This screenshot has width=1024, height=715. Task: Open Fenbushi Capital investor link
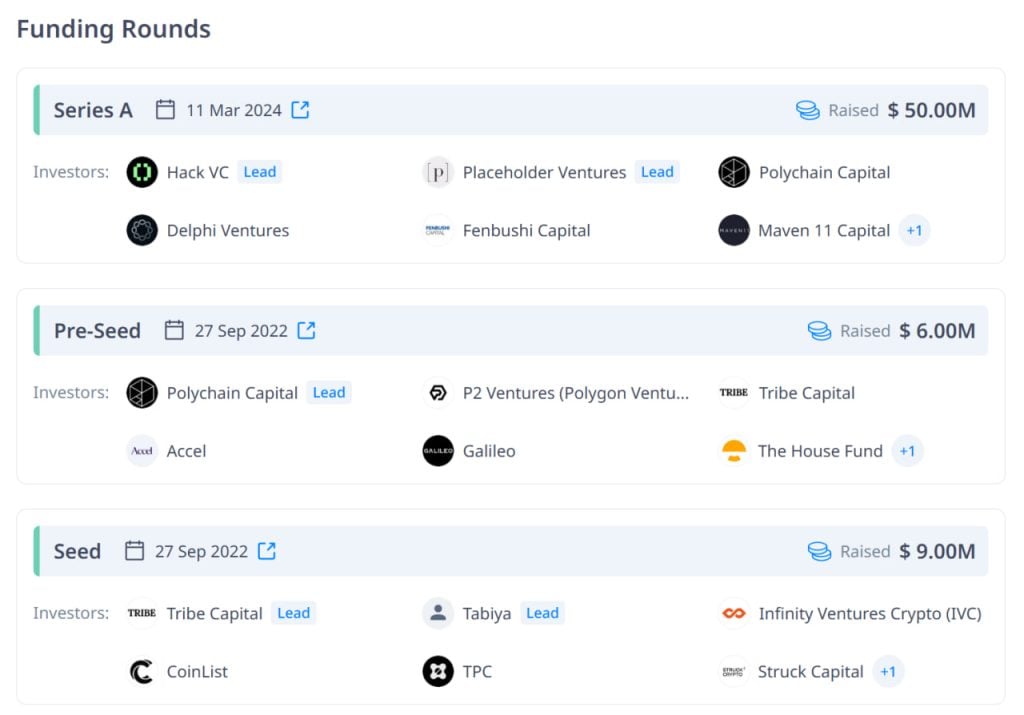tap(526, 230)
